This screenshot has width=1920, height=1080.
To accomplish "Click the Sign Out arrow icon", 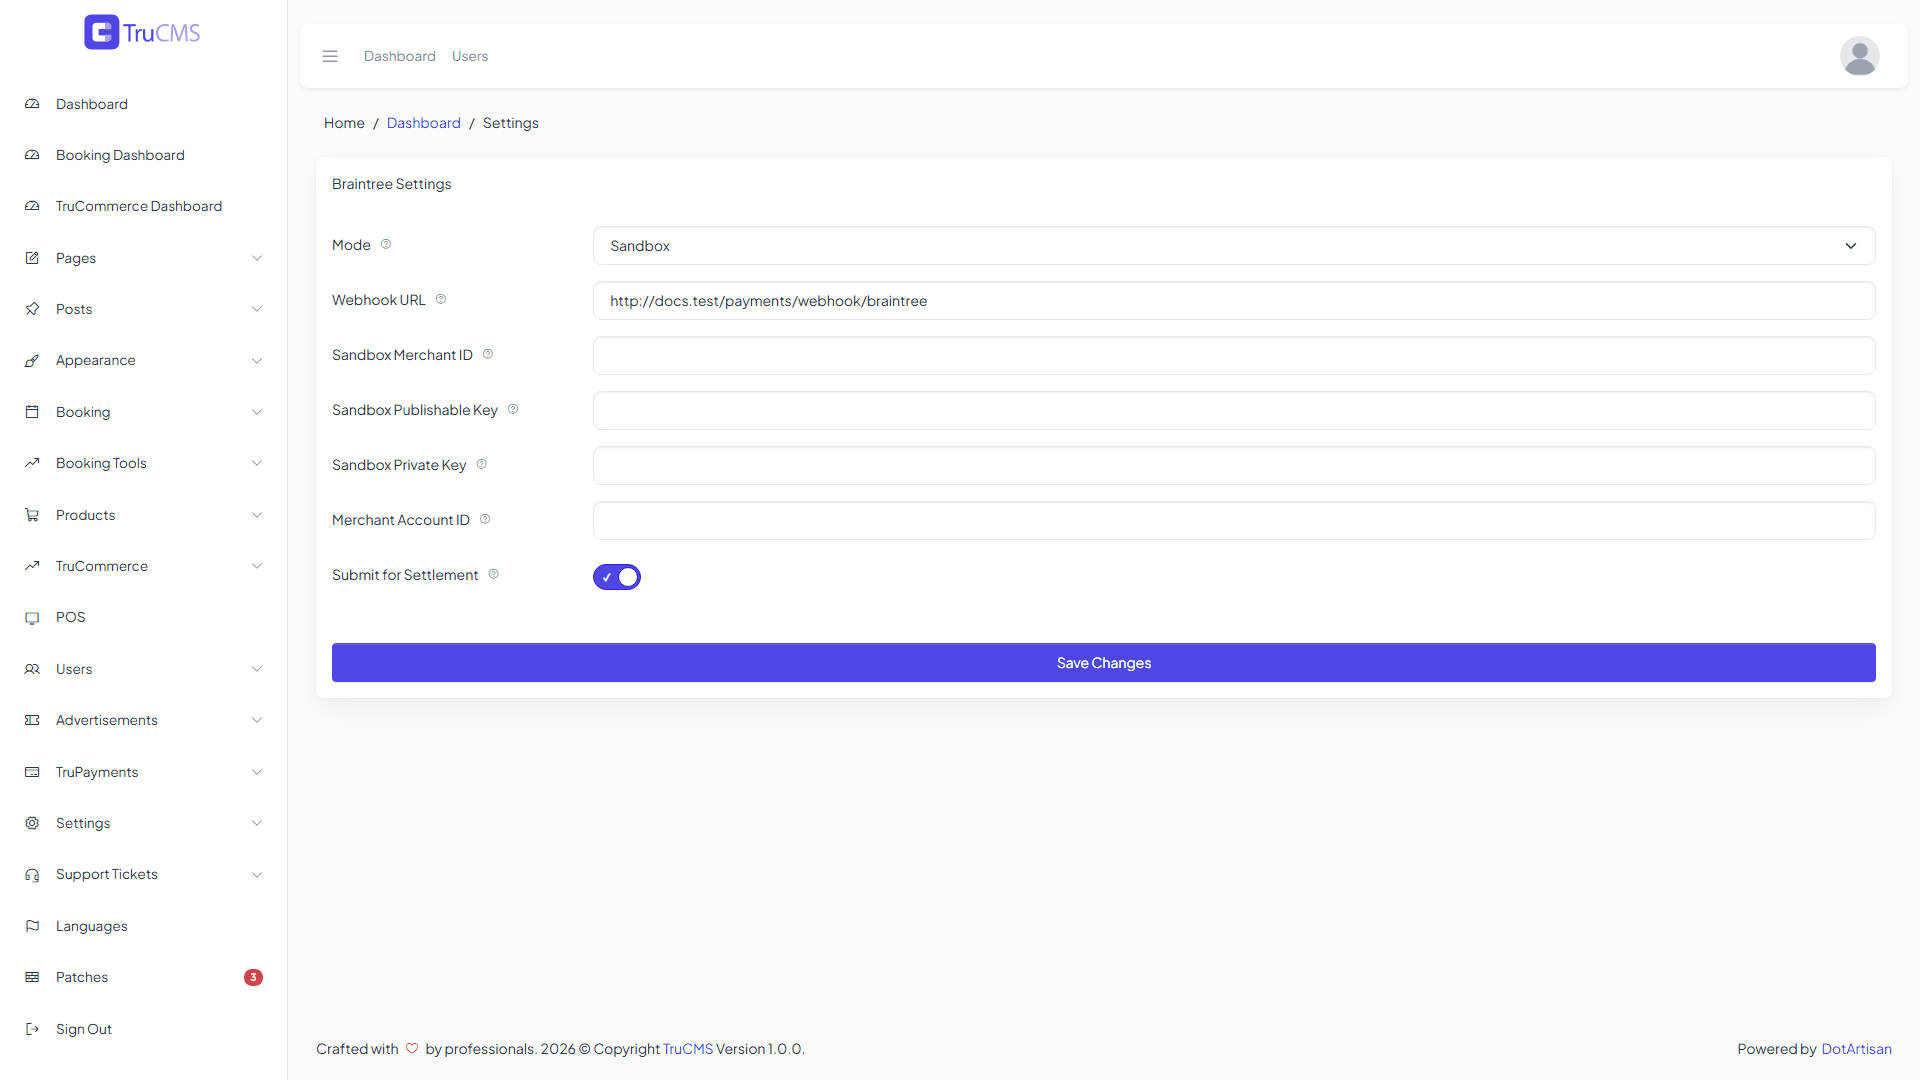I will 32,1029.
